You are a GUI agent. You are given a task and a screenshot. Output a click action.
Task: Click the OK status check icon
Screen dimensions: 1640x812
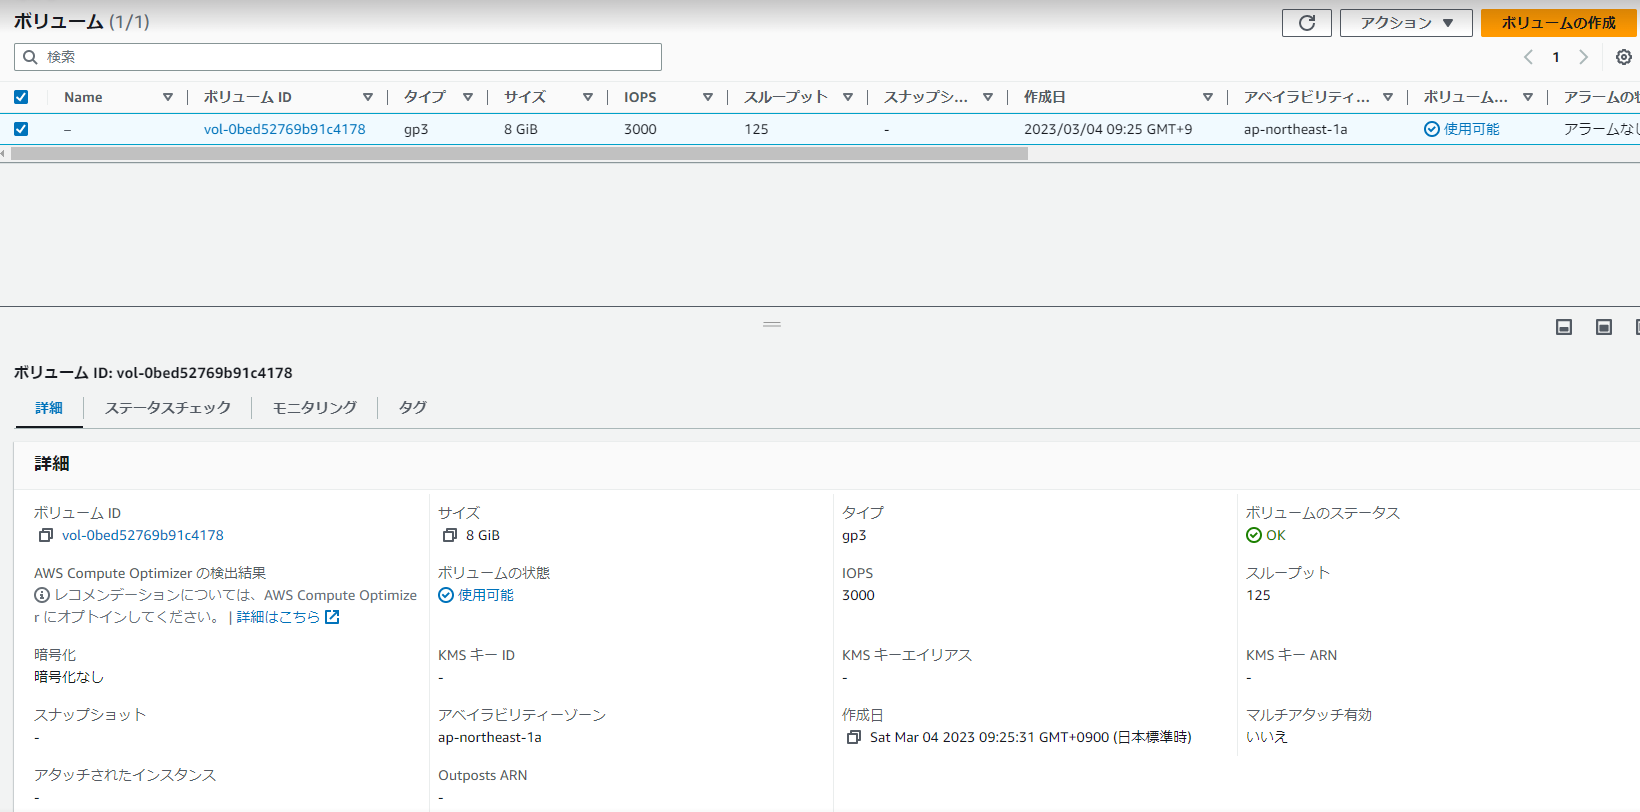1254,535
